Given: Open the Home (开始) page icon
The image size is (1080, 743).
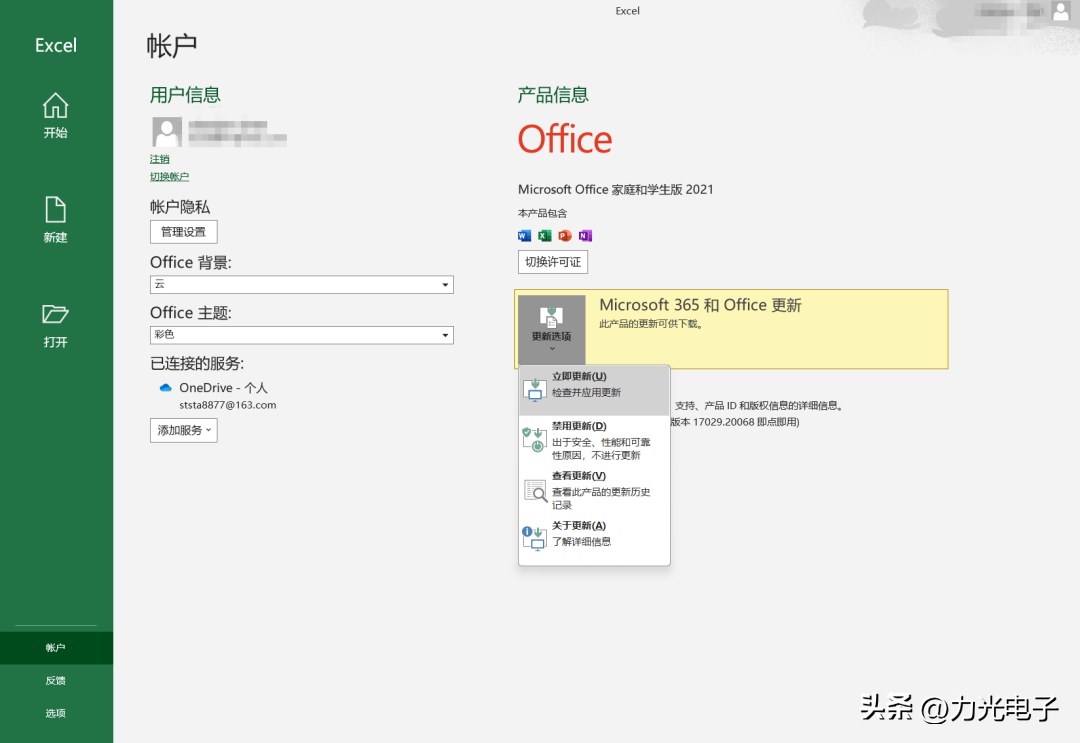Looking at the screenshot, I should [x=55, y=106].
